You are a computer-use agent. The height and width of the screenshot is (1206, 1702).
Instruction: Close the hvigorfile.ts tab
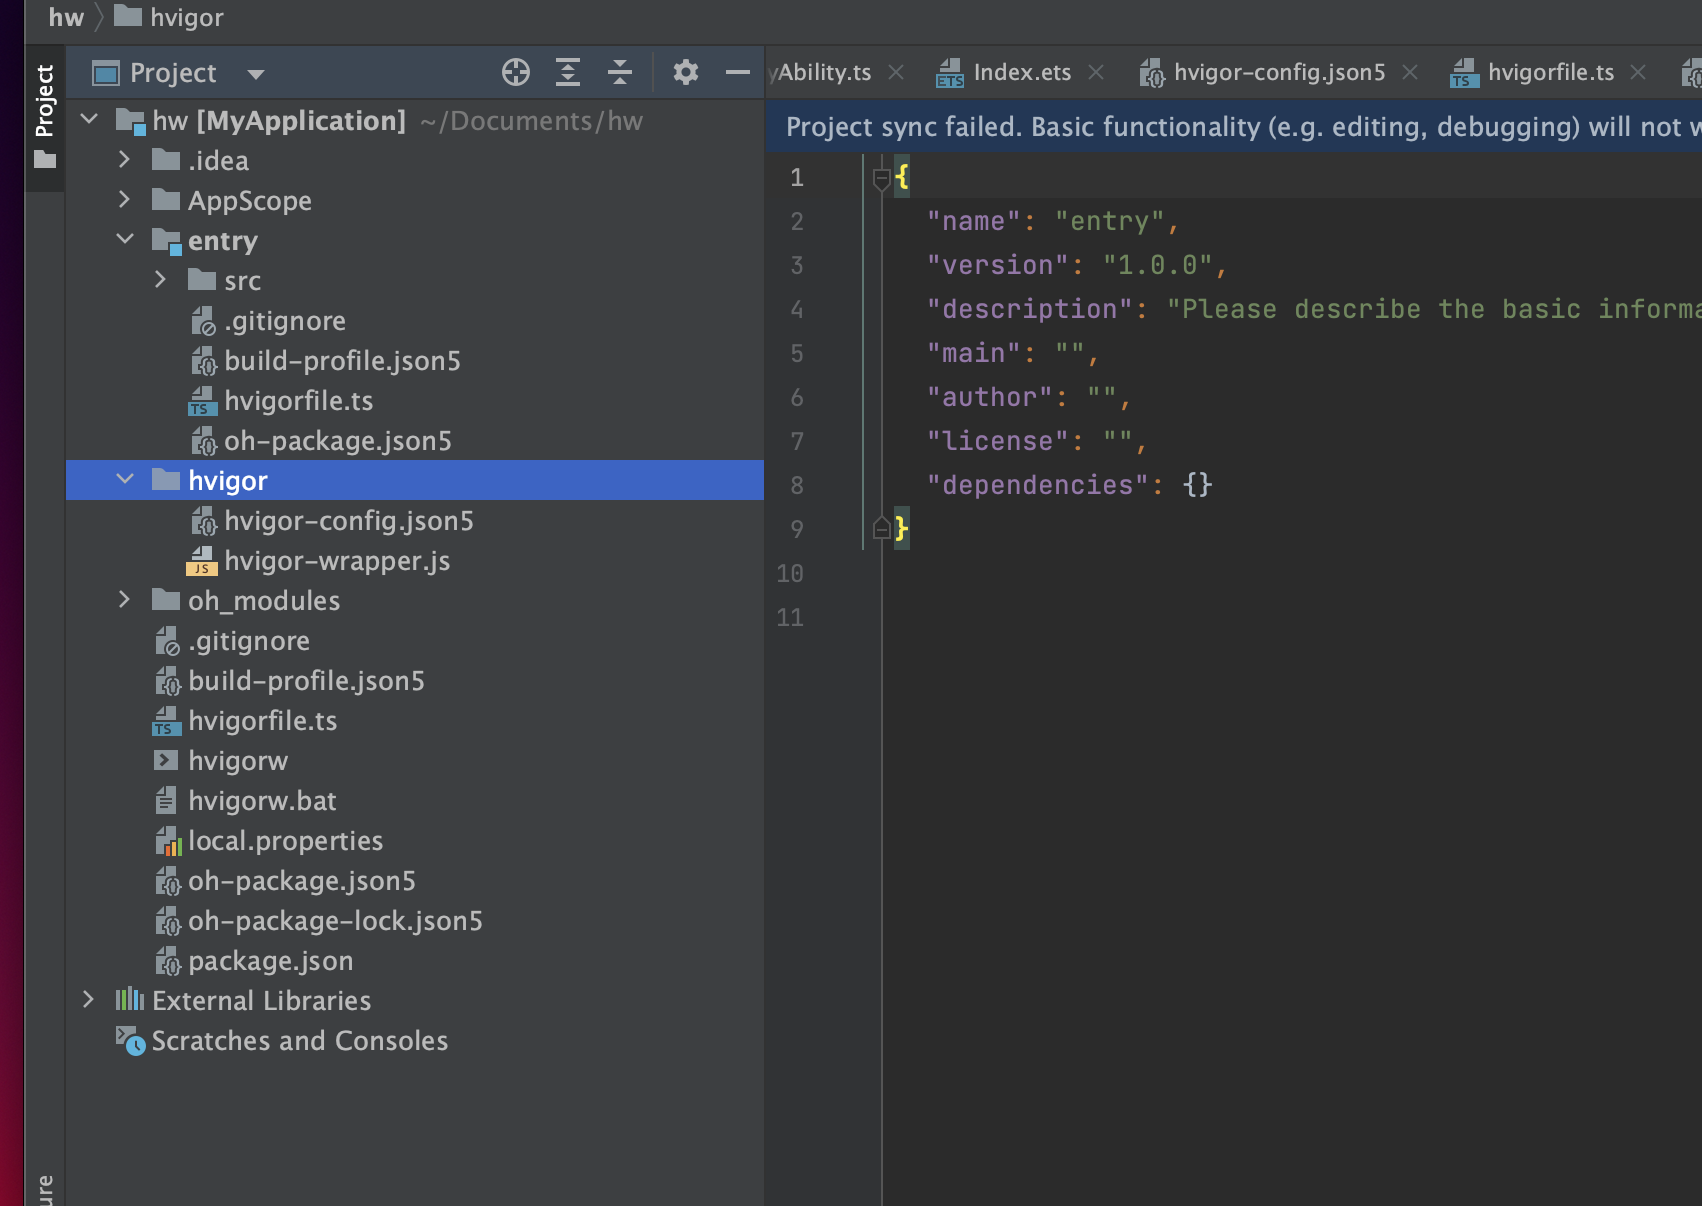[x=1638, y=72]
